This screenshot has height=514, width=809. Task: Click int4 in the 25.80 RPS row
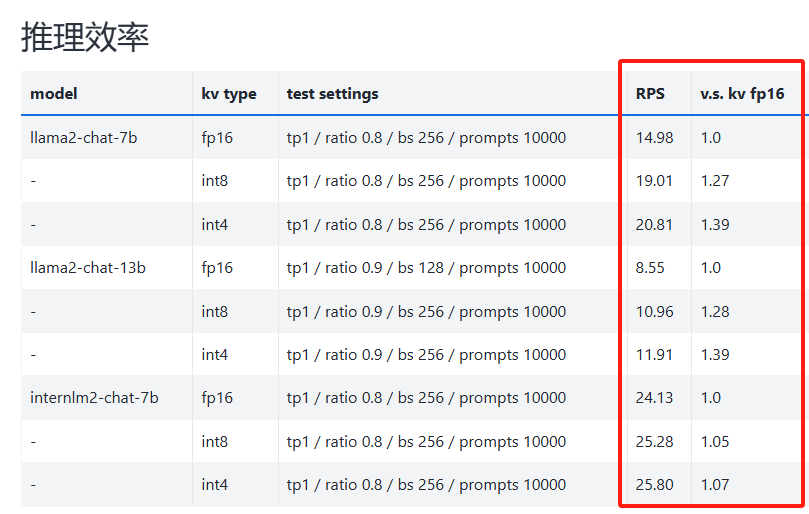[x=214, y=485]
